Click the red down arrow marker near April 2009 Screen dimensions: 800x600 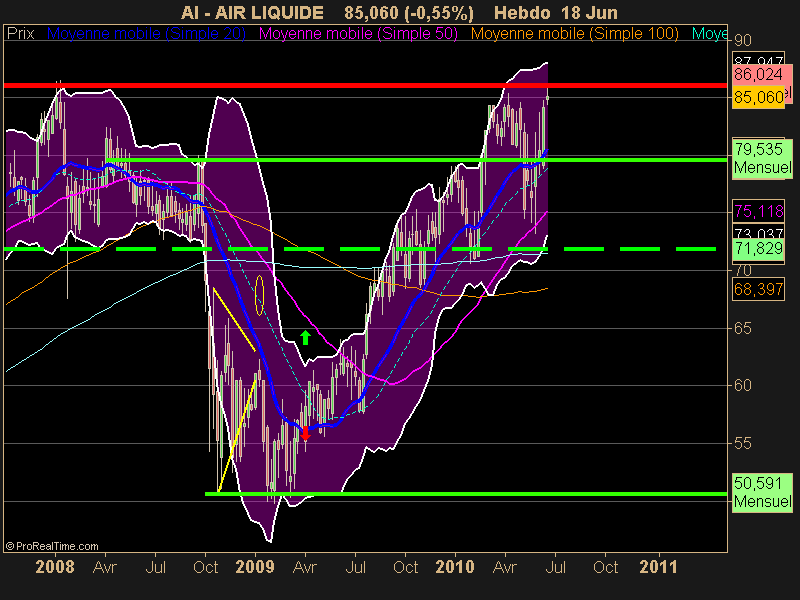coord(305,433)
